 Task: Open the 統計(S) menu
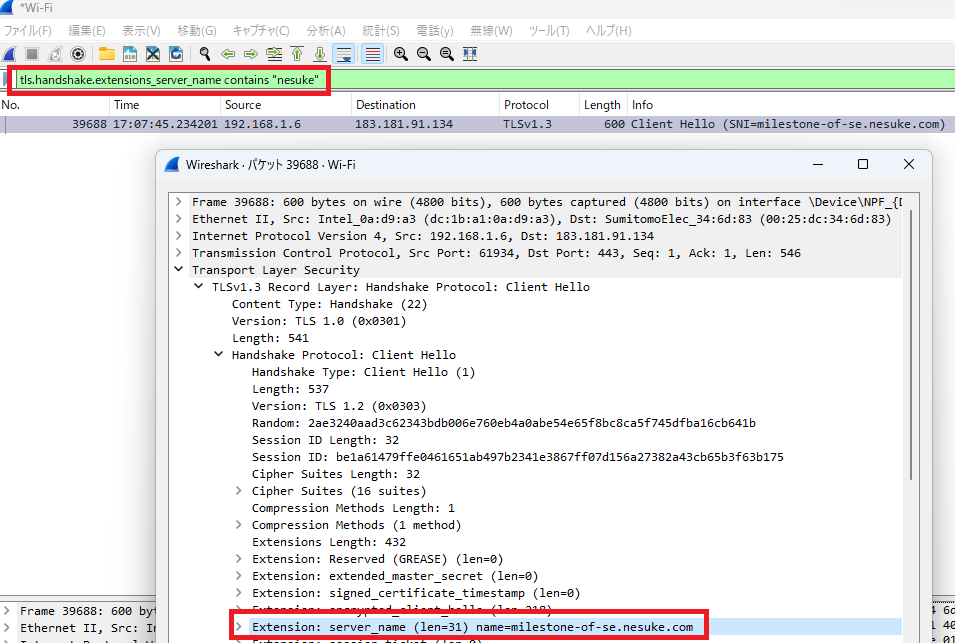379,31
